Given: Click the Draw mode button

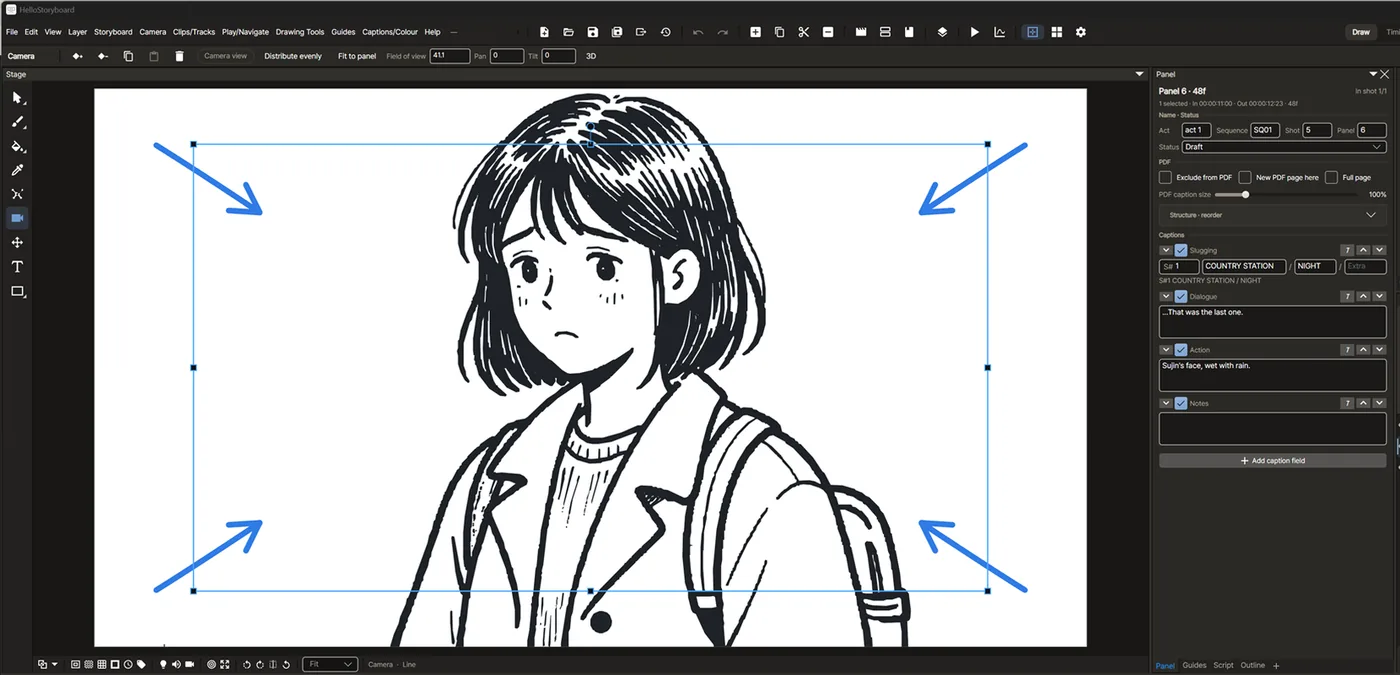Looking at the screenshot, I should [x=1361, y=32].
